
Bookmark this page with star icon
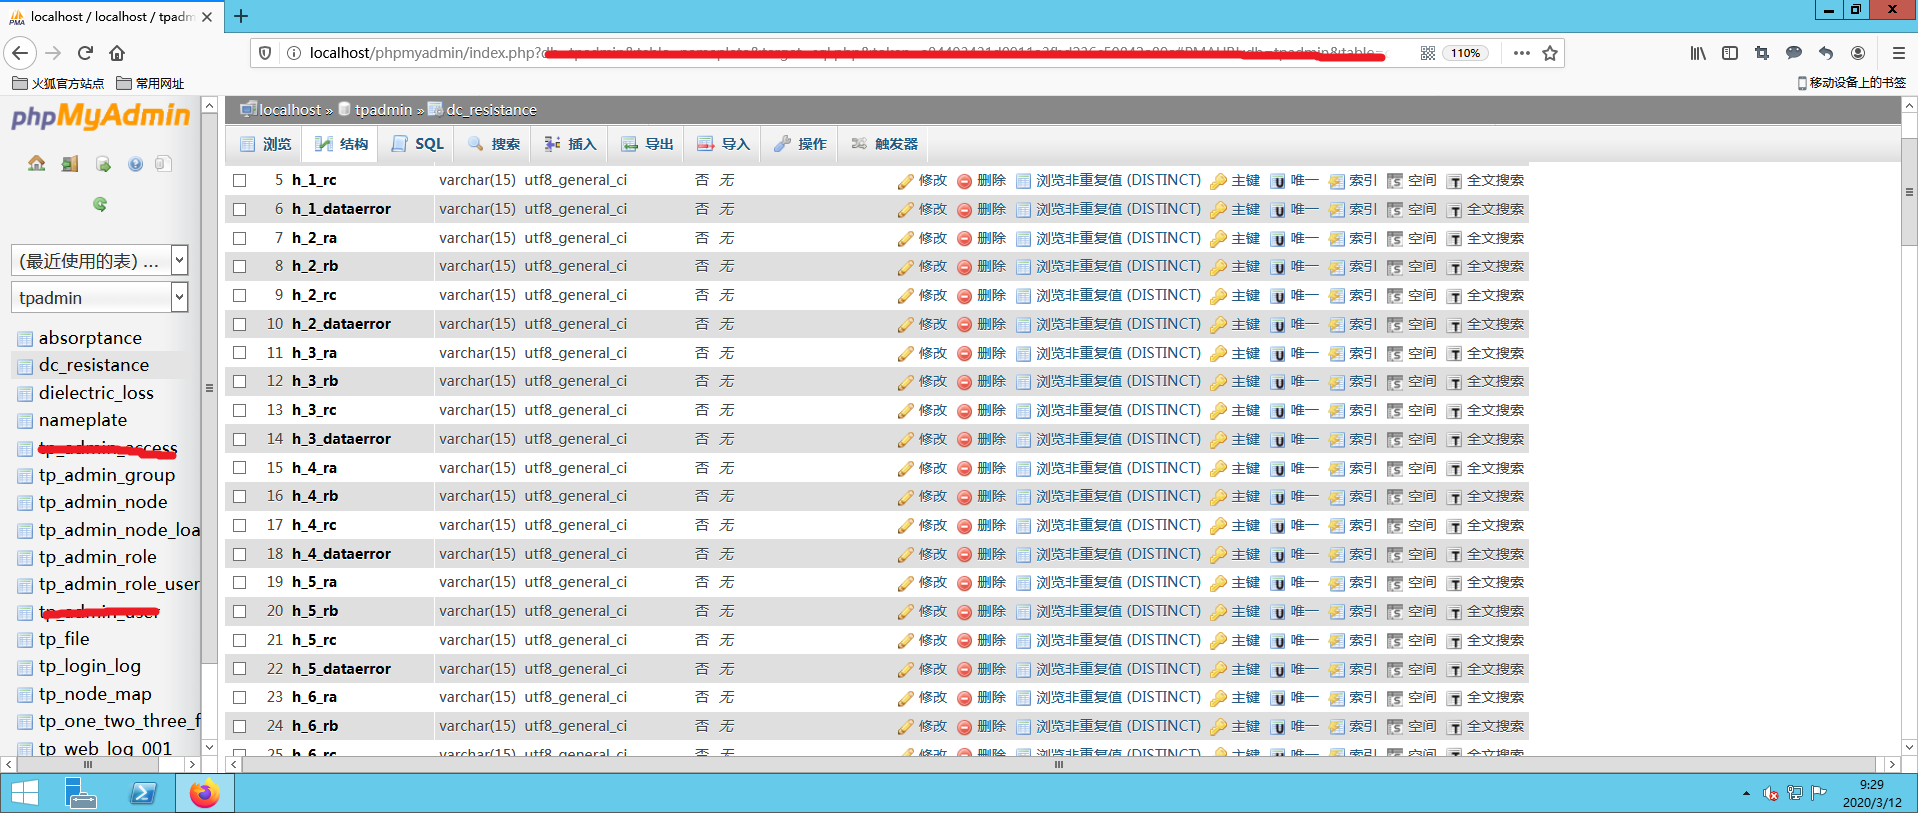click(1550, 53)
